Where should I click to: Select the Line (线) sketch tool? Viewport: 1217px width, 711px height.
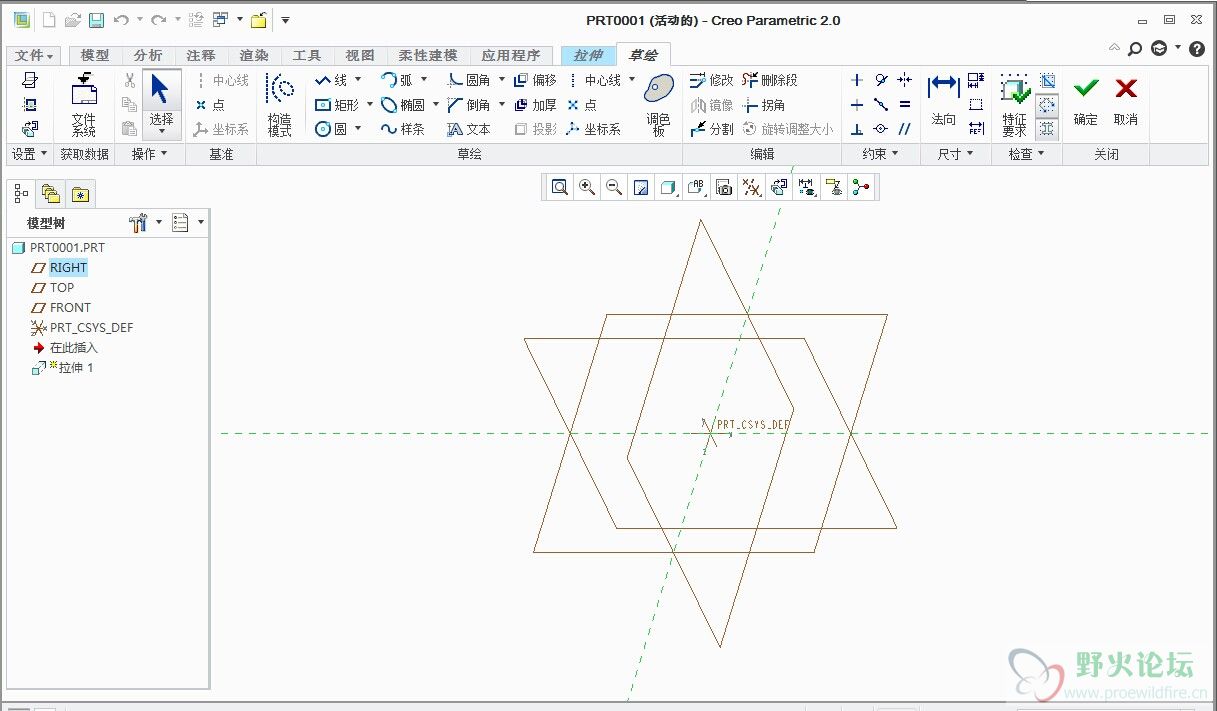(331, 80)
